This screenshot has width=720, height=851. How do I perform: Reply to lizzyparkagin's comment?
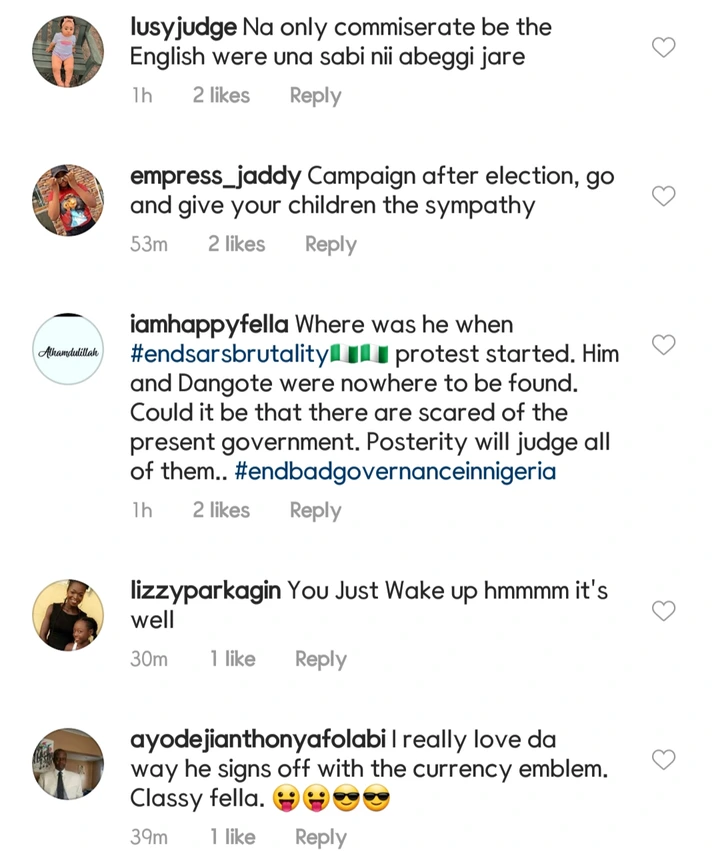click(x=320, y=659)
